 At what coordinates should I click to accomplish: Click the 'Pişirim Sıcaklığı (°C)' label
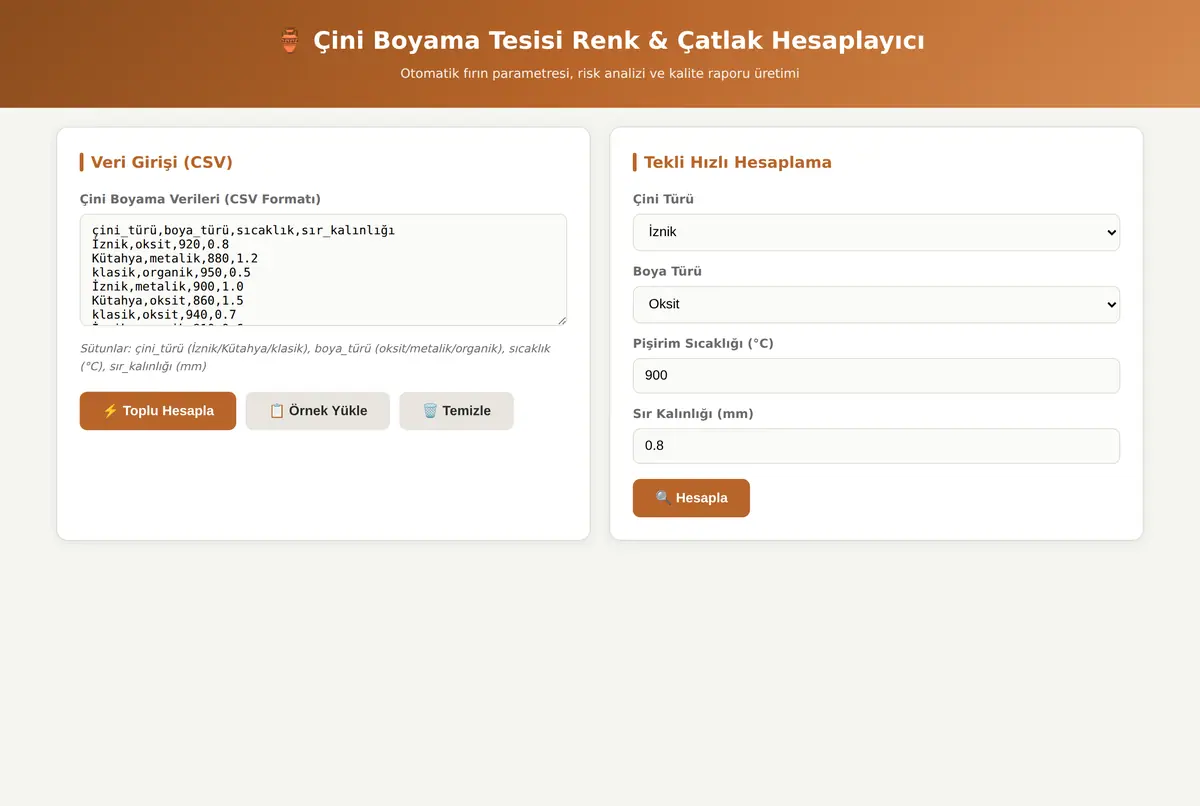703,343
